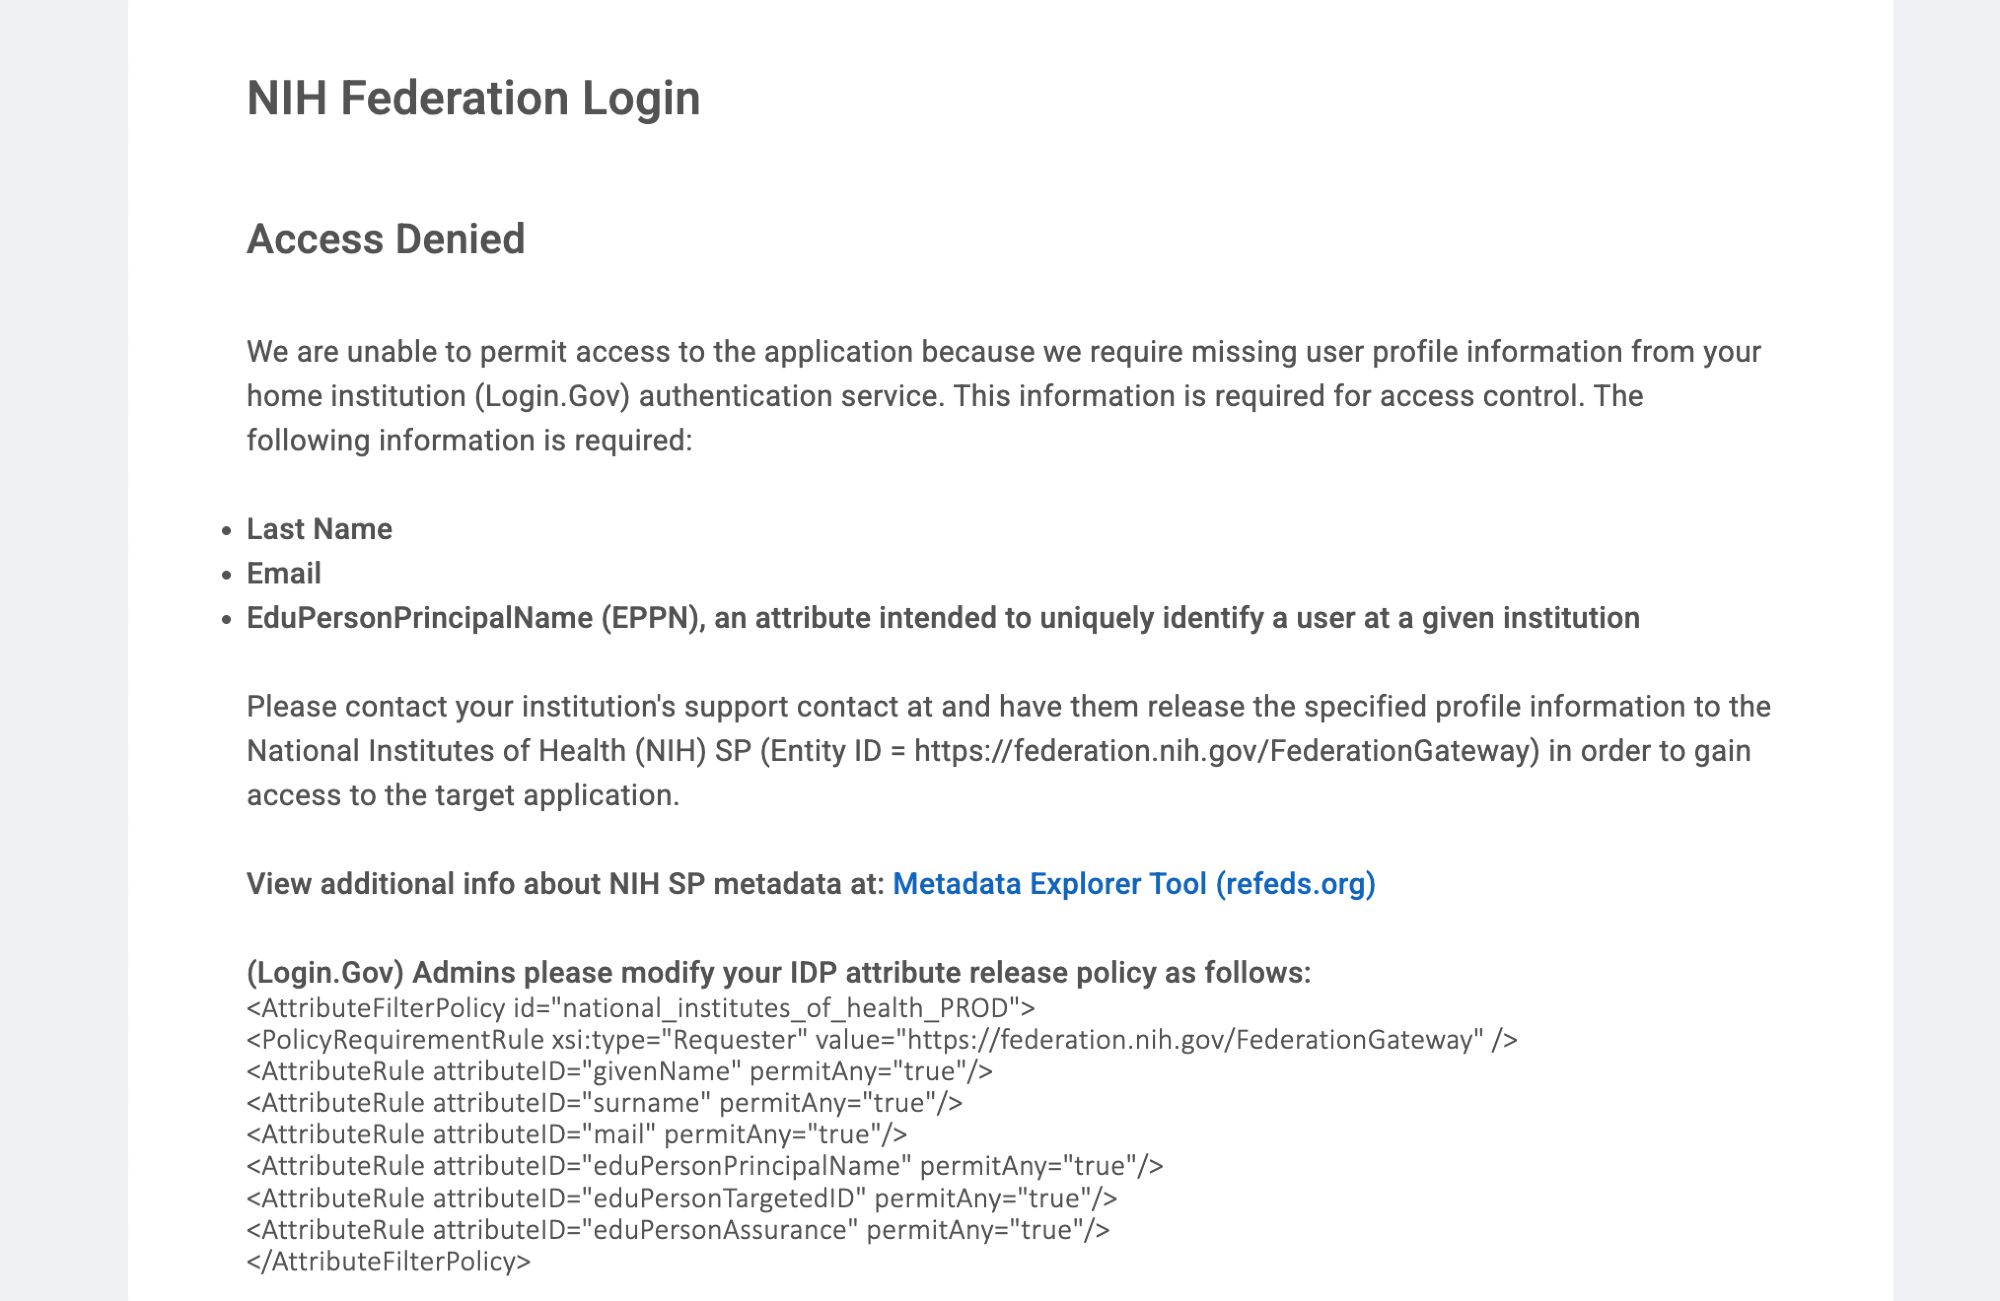Viewport: 2000px width, 1301px height.
Task: Click the "(Login.Gov) Admins please modify" bold line
Action: pyautogui.click(x=778, y=973)
